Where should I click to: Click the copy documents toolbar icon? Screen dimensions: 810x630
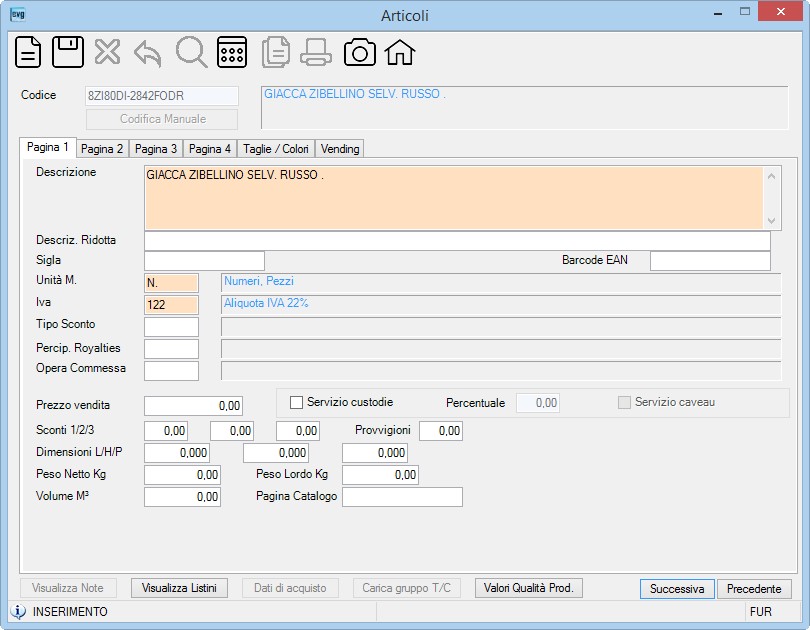tap(276, 52)
